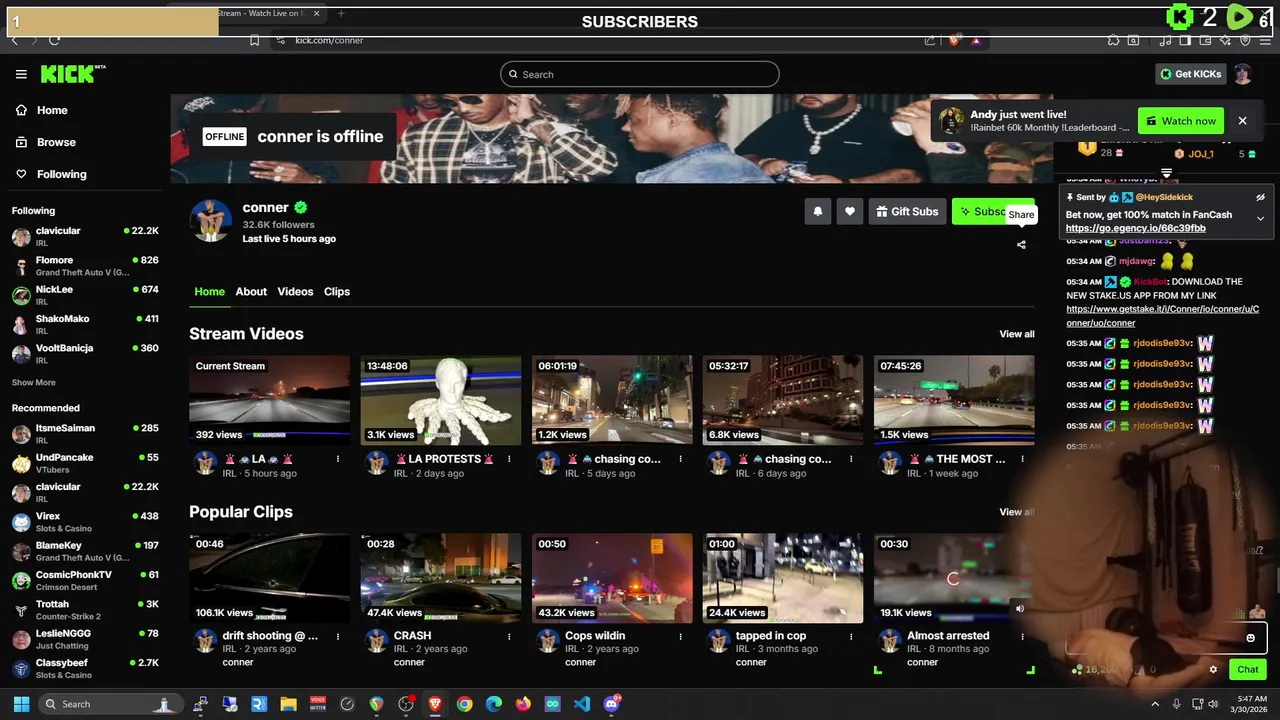Open NickLee in the Following list
The image size is (1280, 720).
click(x=85, y=295)
